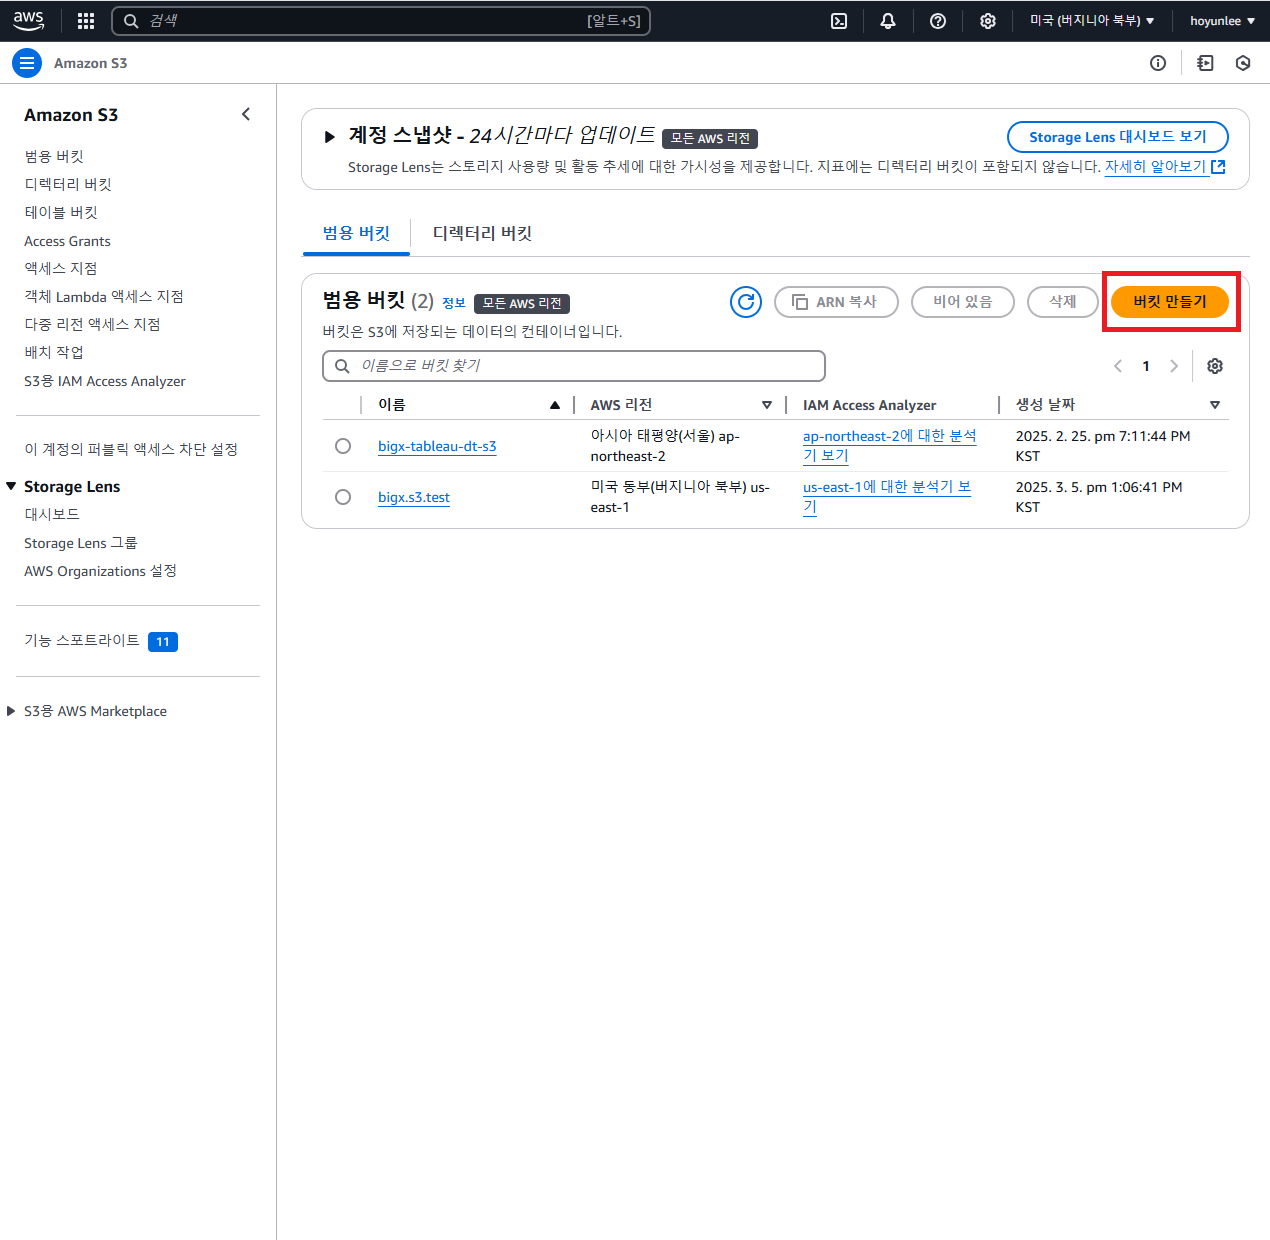Click 자세히 알아보기 link
Image resolution: width=1270 pixels, height=1240 pixels.
click(1155, 167)
